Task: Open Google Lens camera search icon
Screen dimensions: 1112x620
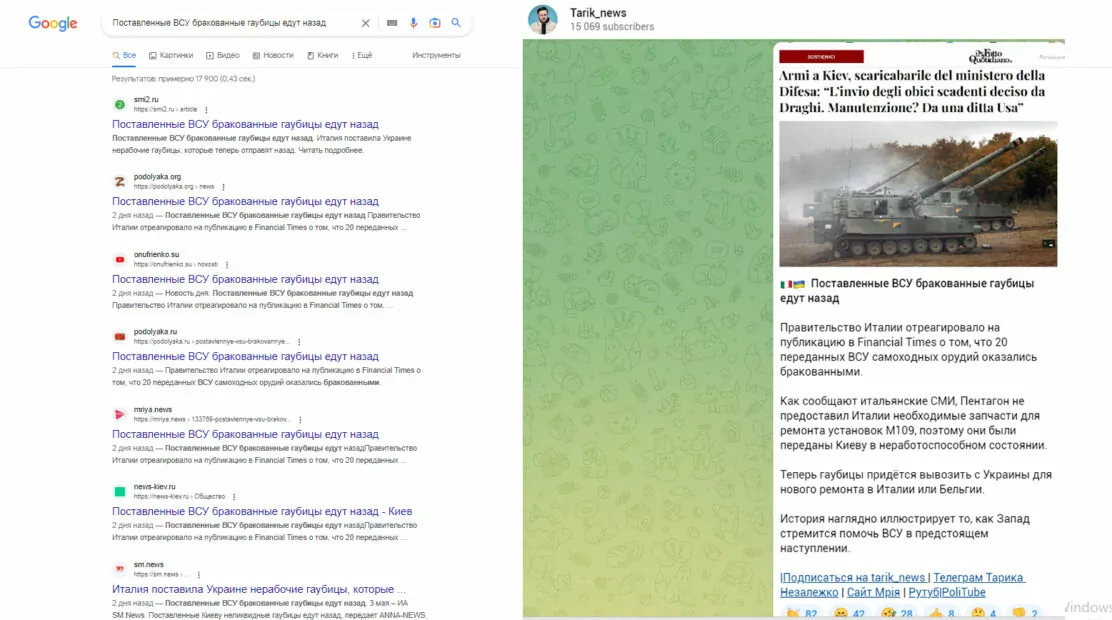Action: (435, 23)
